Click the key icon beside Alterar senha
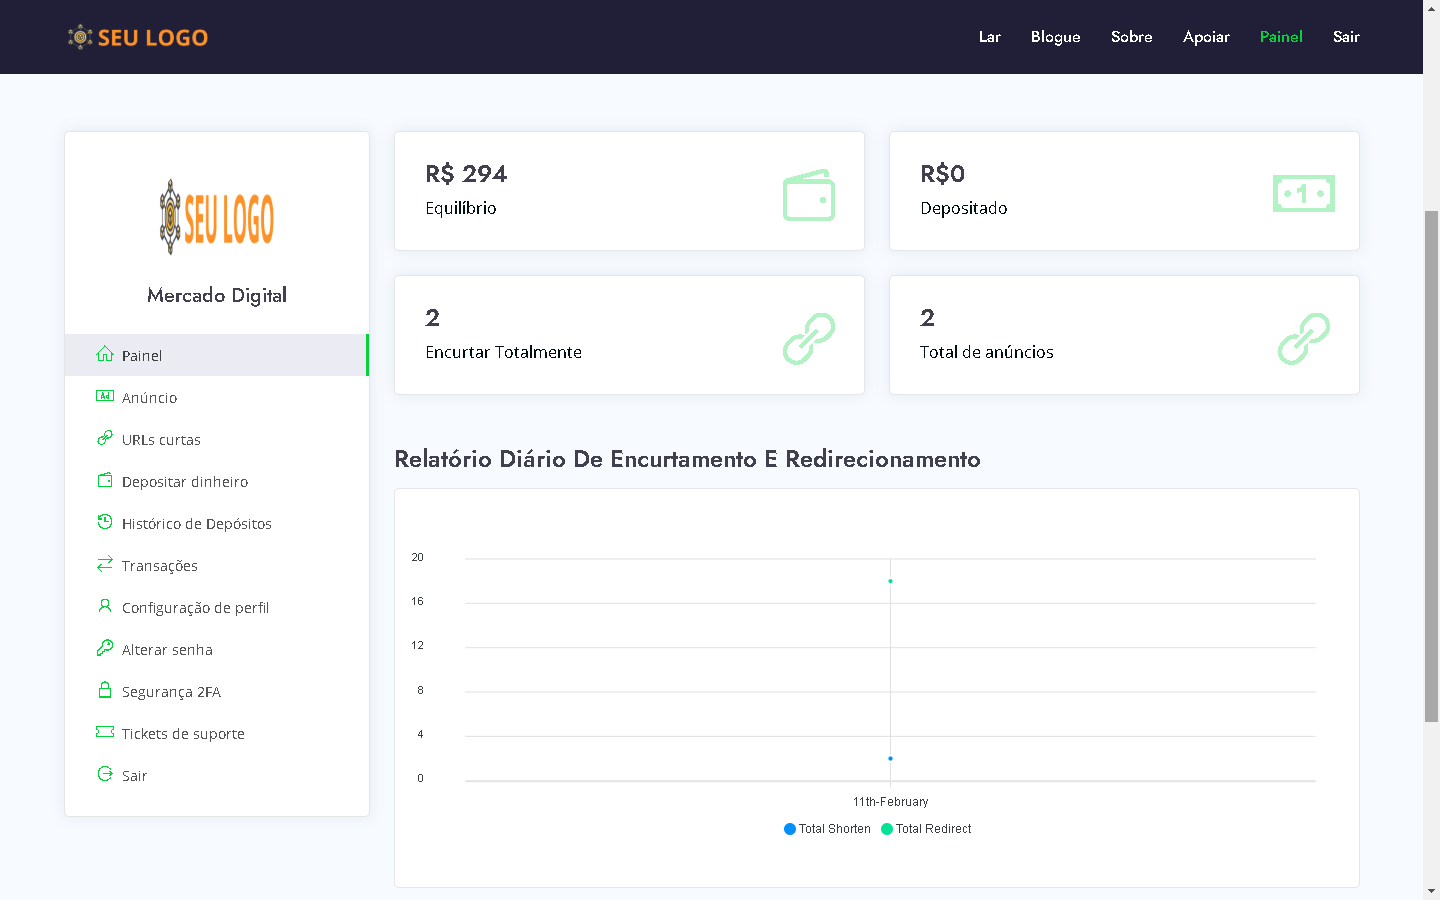 point(105,648)
